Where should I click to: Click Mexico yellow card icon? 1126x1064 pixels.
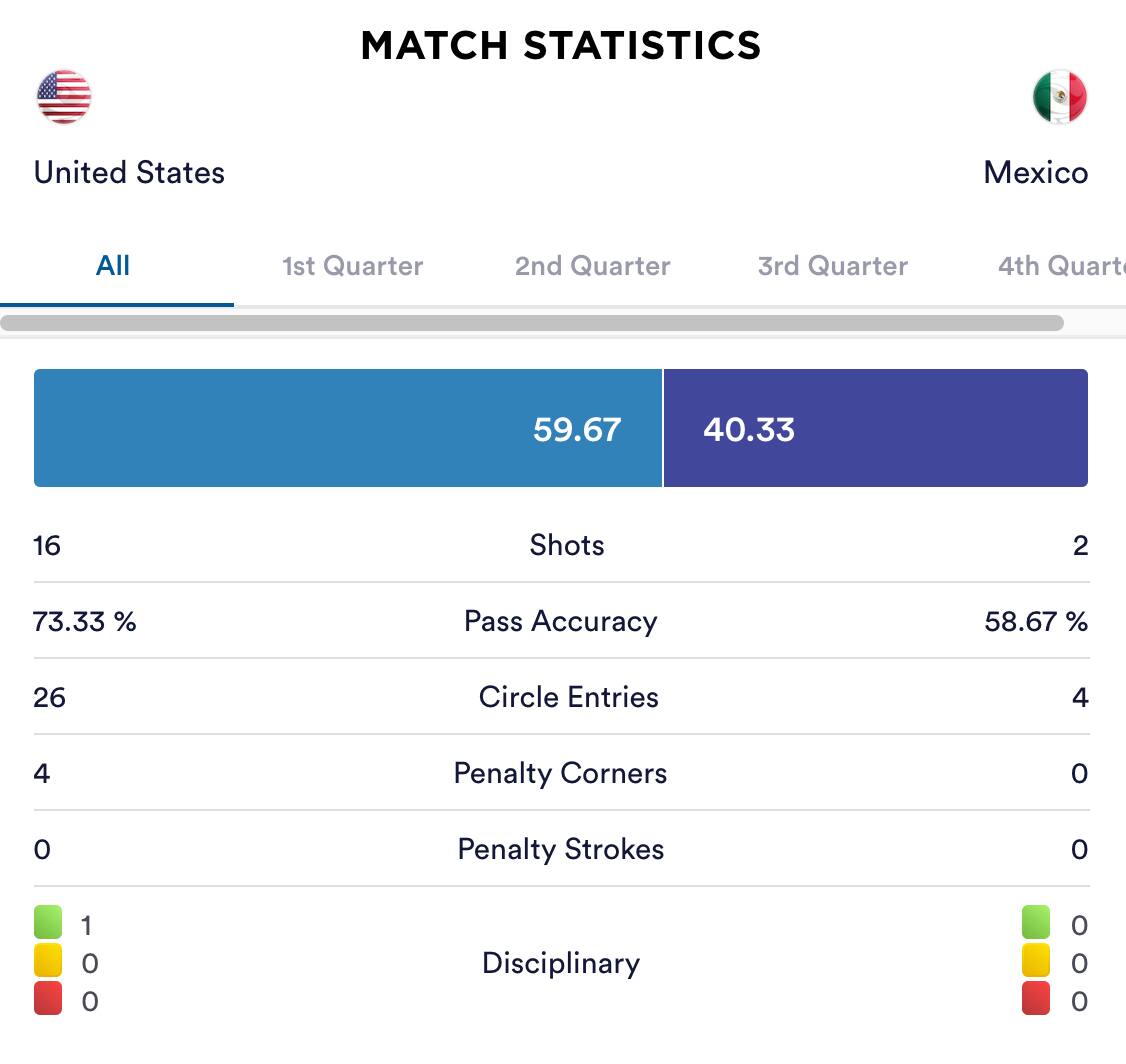click(x=1036, y=962)
